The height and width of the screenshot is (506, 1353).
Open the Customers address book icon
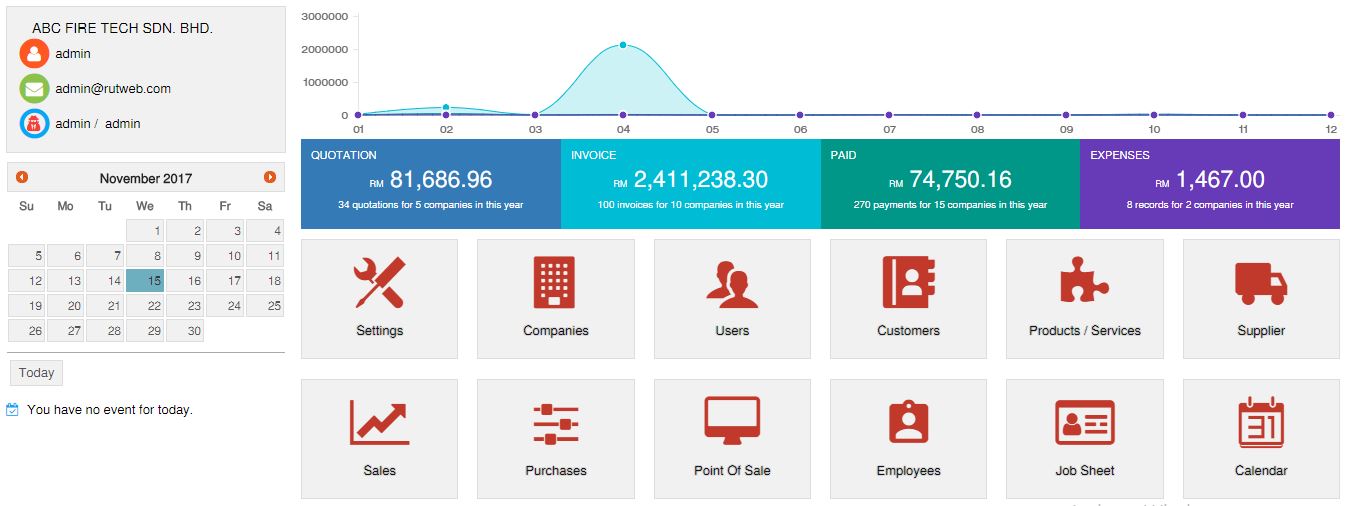908,283
